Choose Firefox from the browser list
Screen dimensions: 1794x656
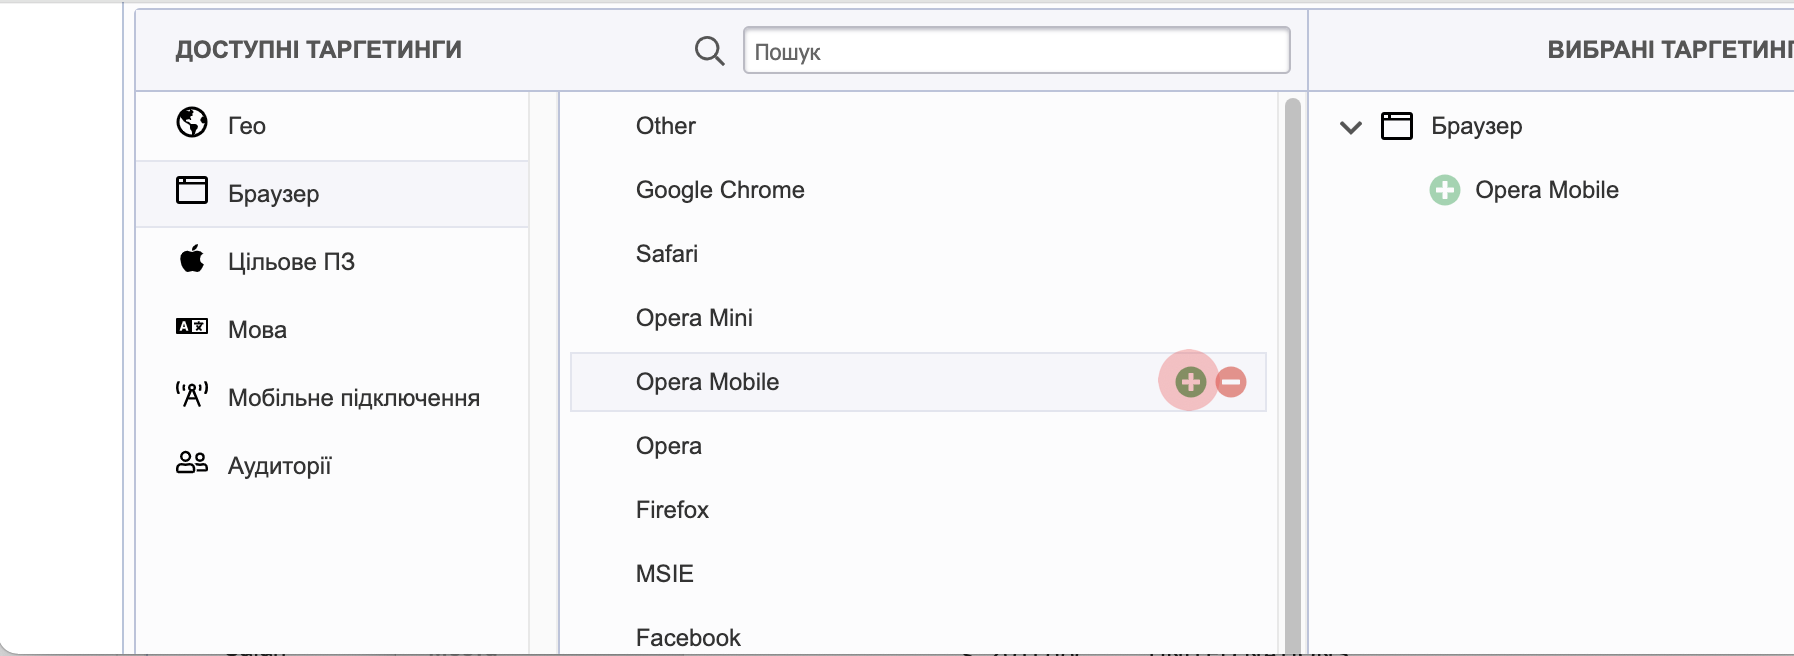click(672, 510)
